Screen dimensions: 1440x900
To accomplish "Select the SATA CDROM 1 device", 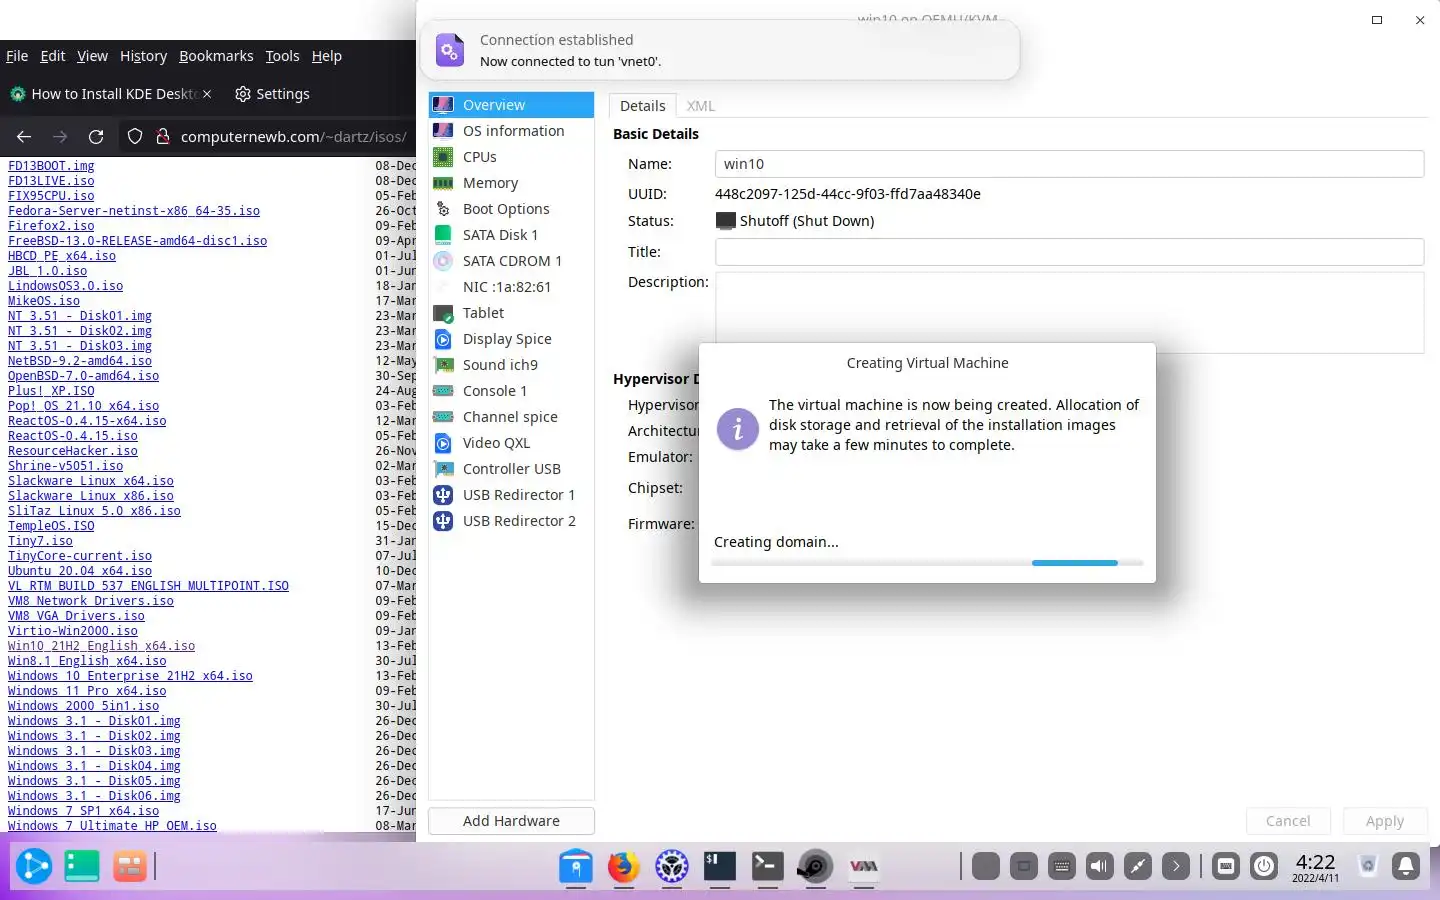I will pos(511,261).
